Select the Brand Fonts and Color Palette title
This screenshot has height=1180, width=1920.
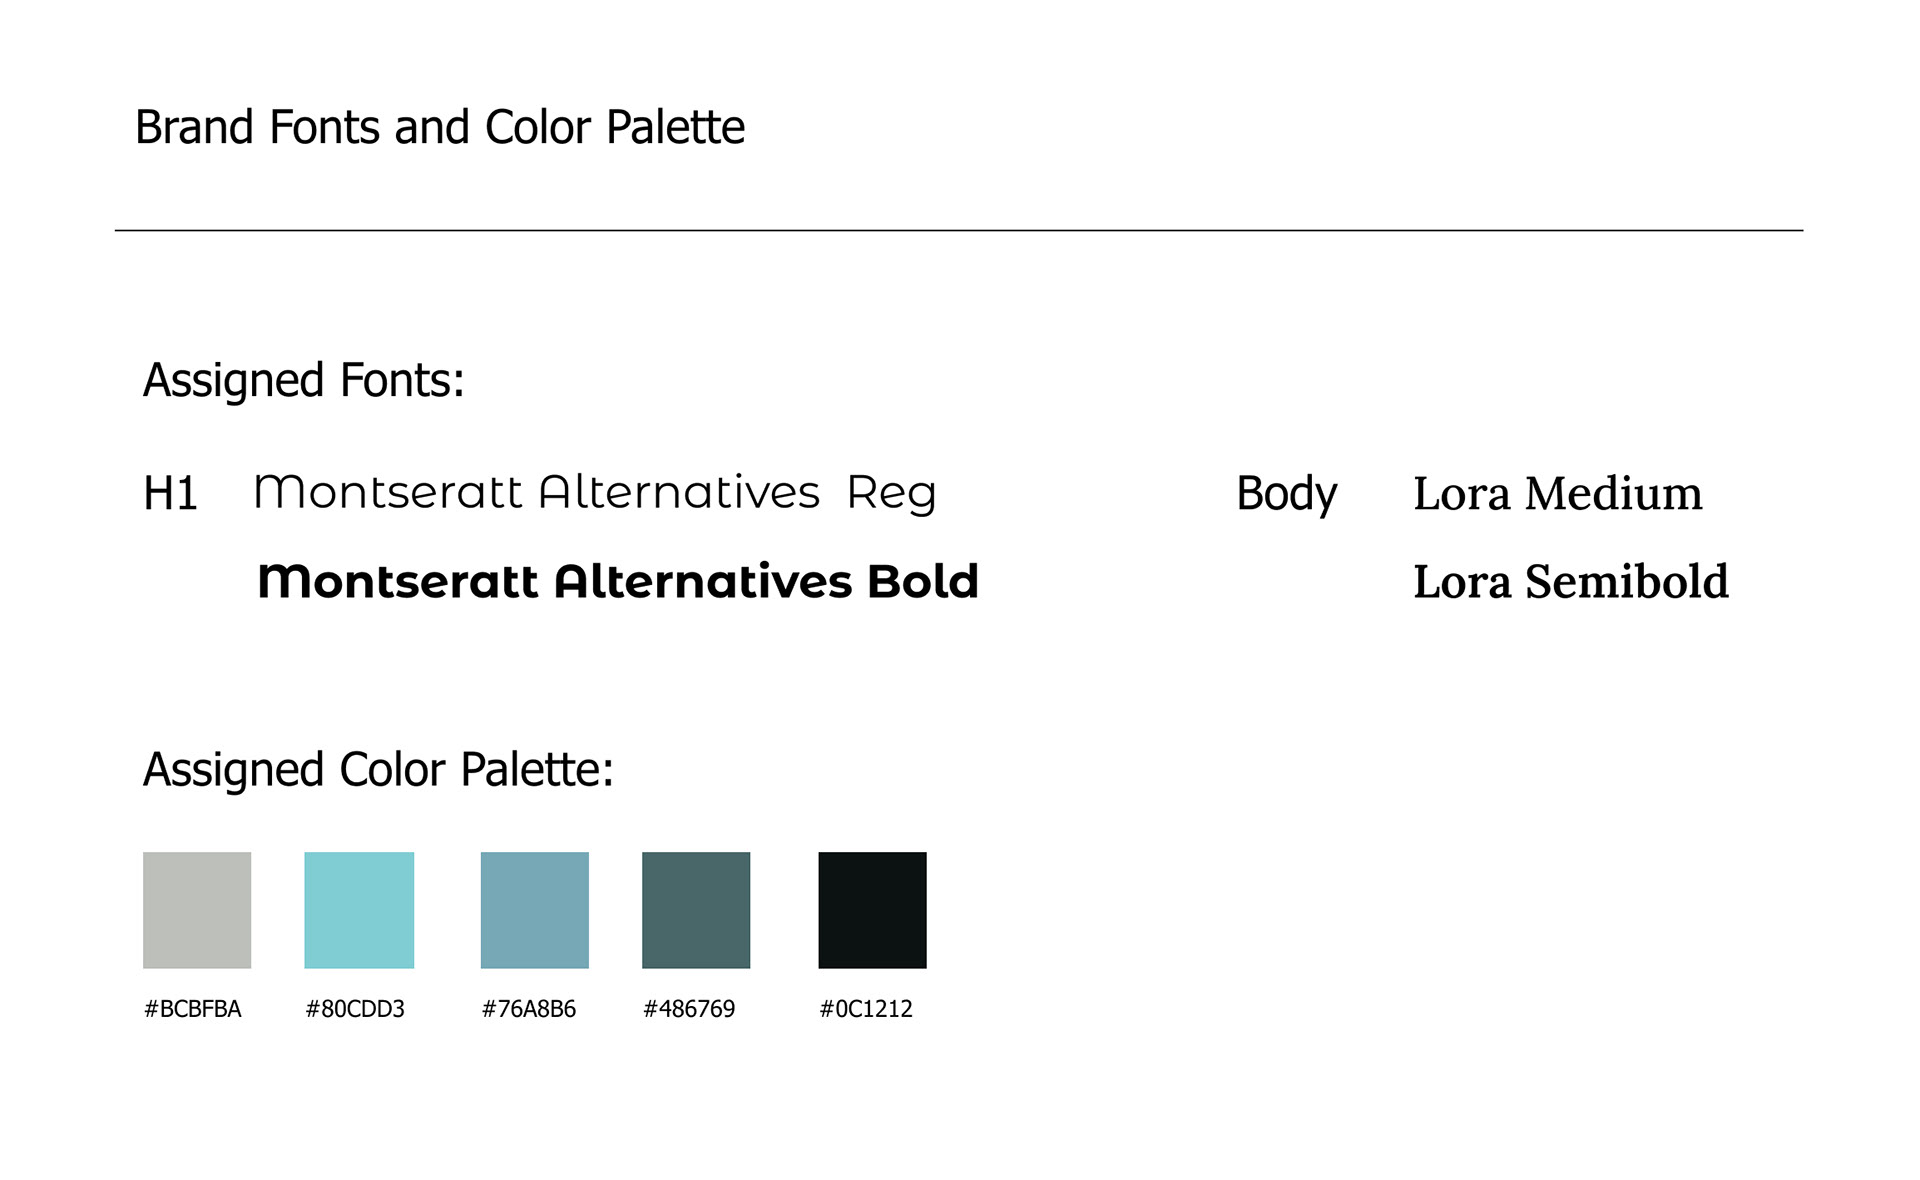(440, 128)
